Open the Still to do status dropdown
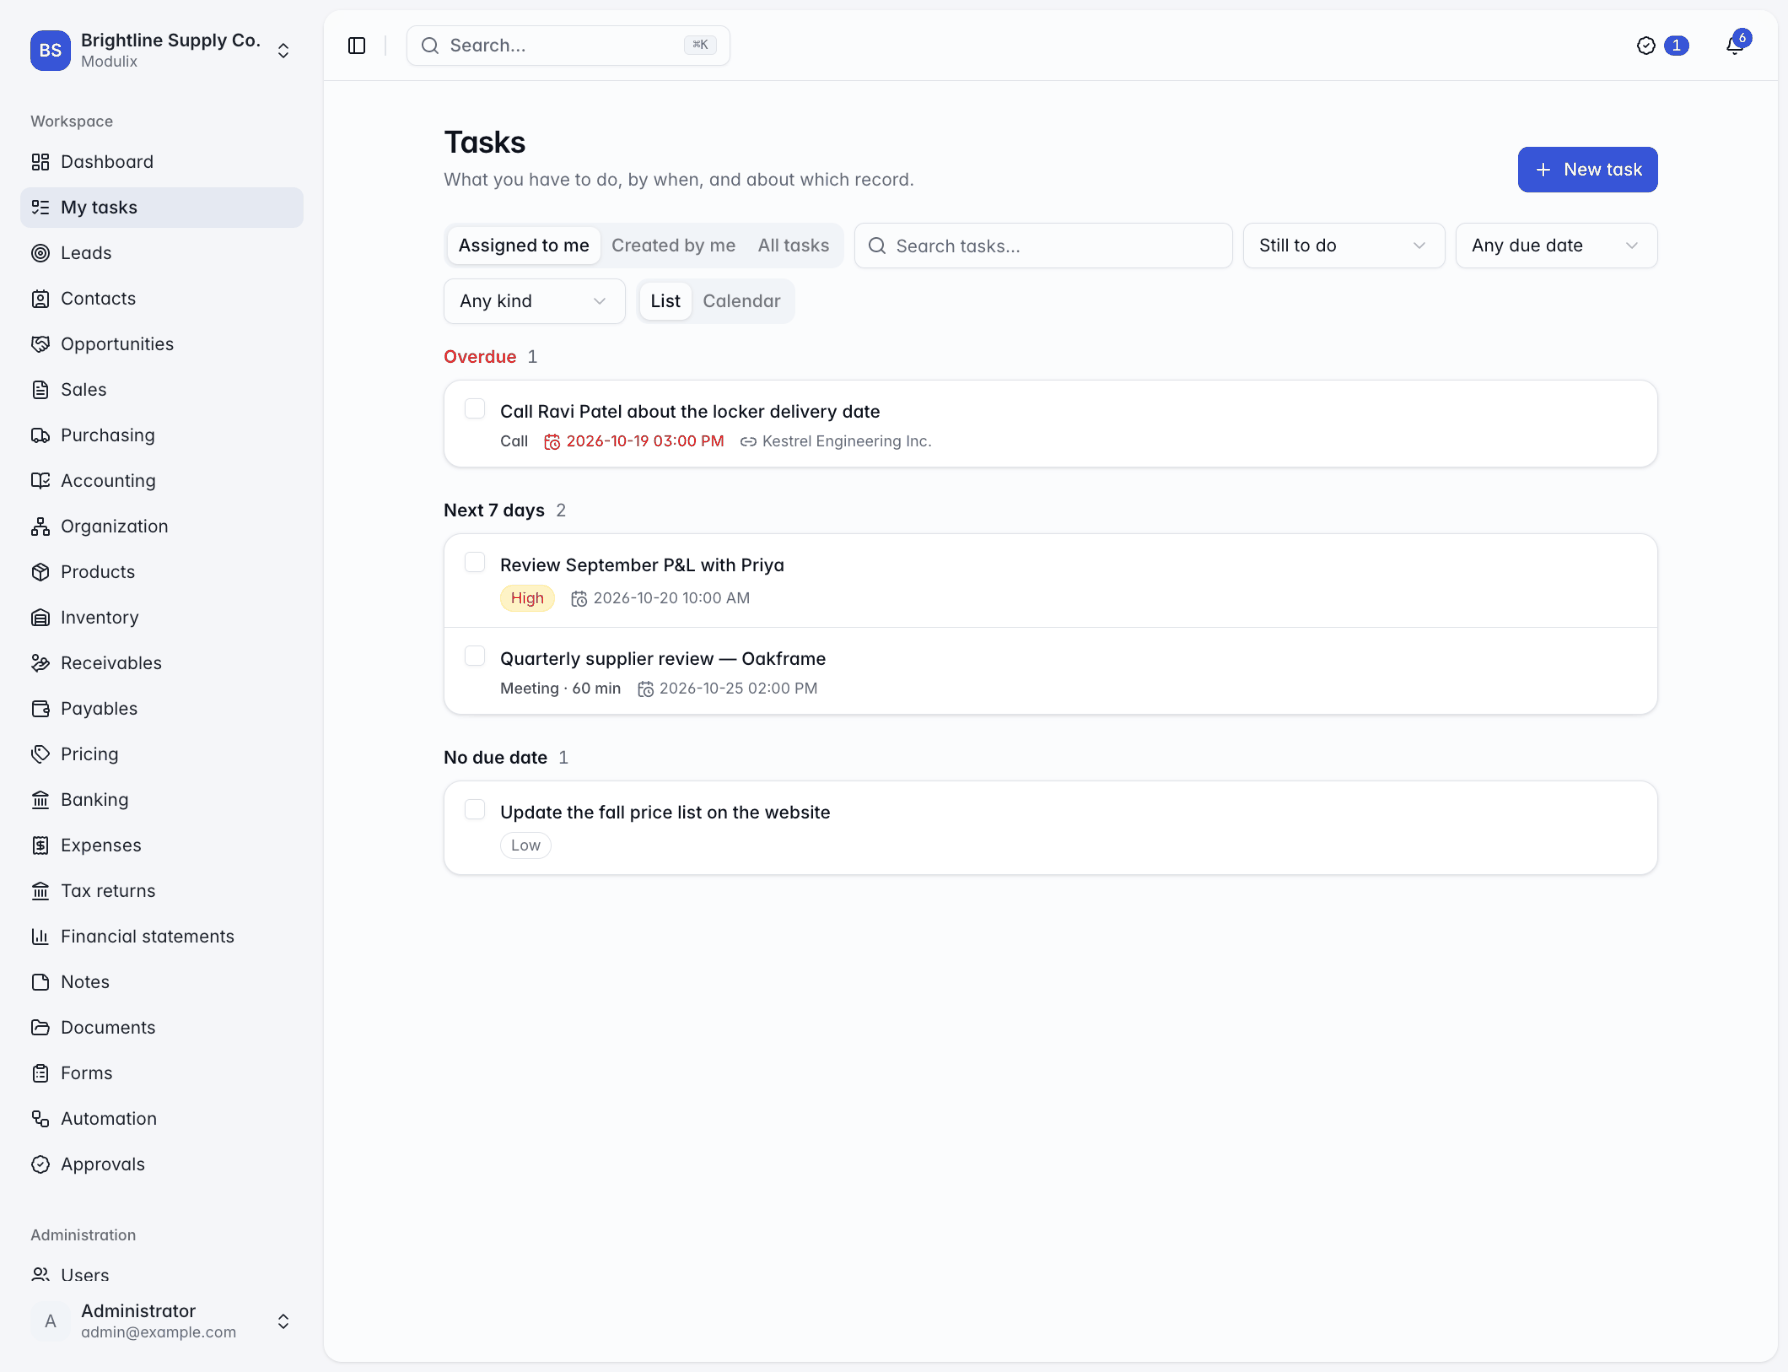Viewport: 1788px width, 1372px height. click(1343, 246)
